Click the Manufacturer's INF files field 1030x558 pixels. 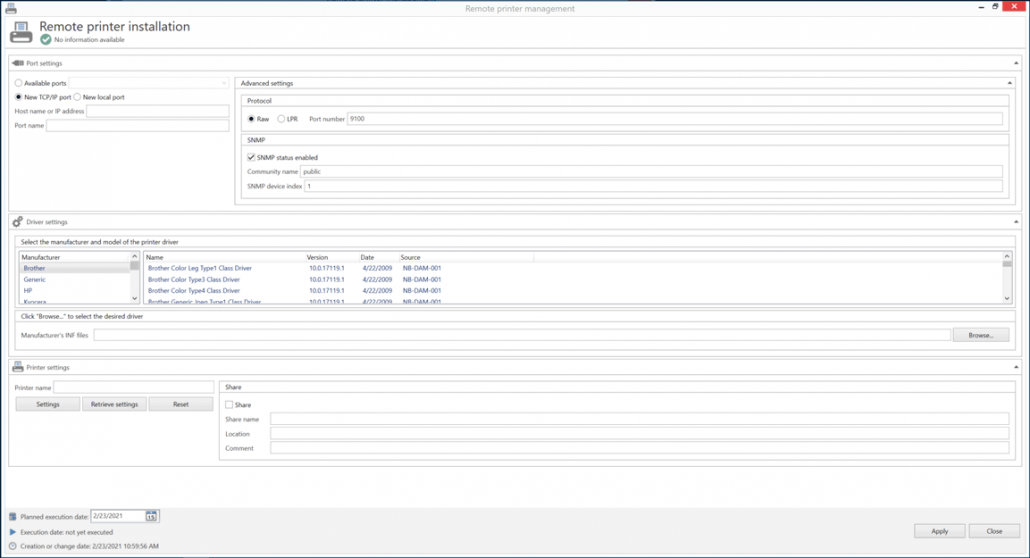coord(522,335)
